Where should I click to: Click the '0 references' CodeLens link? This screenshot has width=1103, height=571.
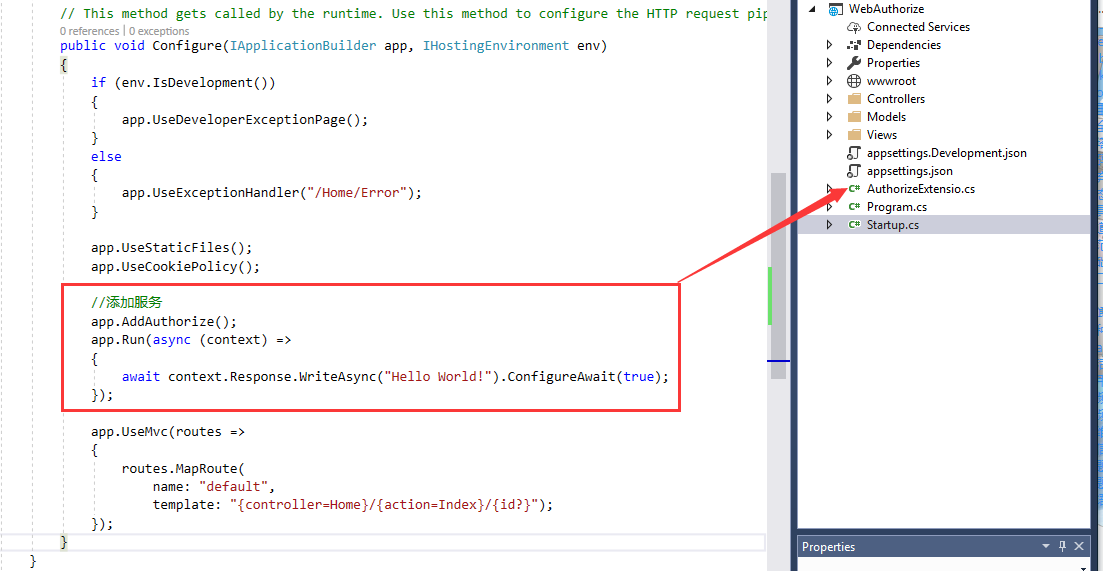pyautogui.click(x=89, y=31)
